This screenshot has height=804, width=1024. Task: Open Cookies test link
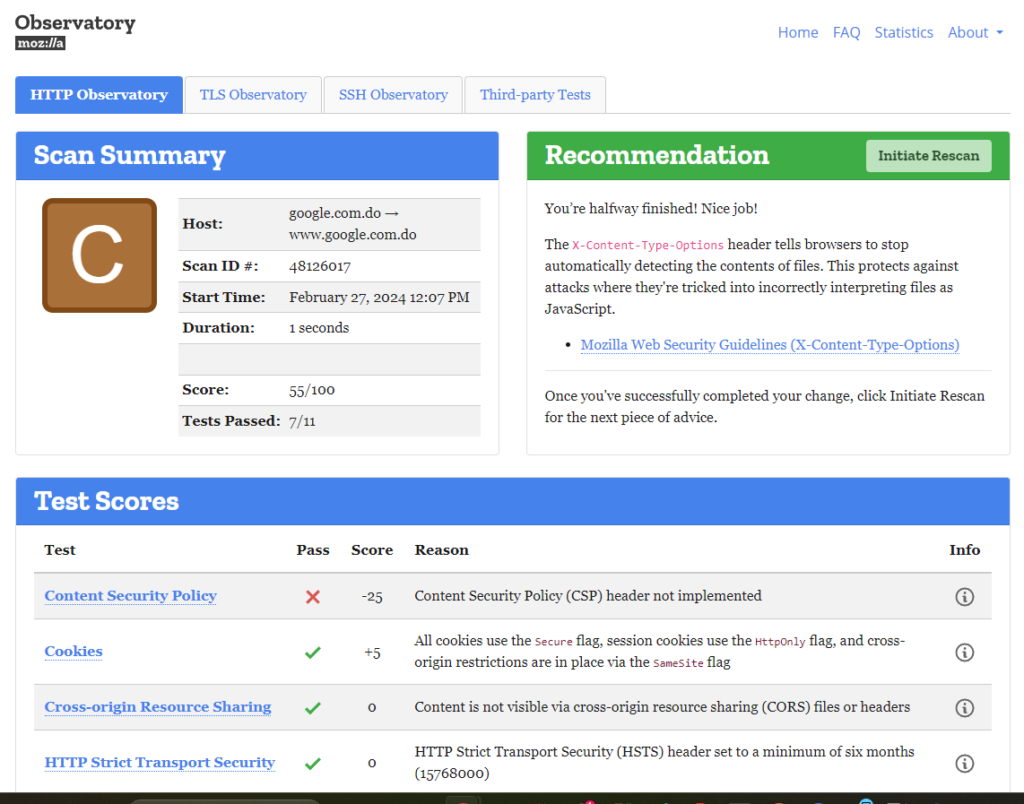point(73,651)
